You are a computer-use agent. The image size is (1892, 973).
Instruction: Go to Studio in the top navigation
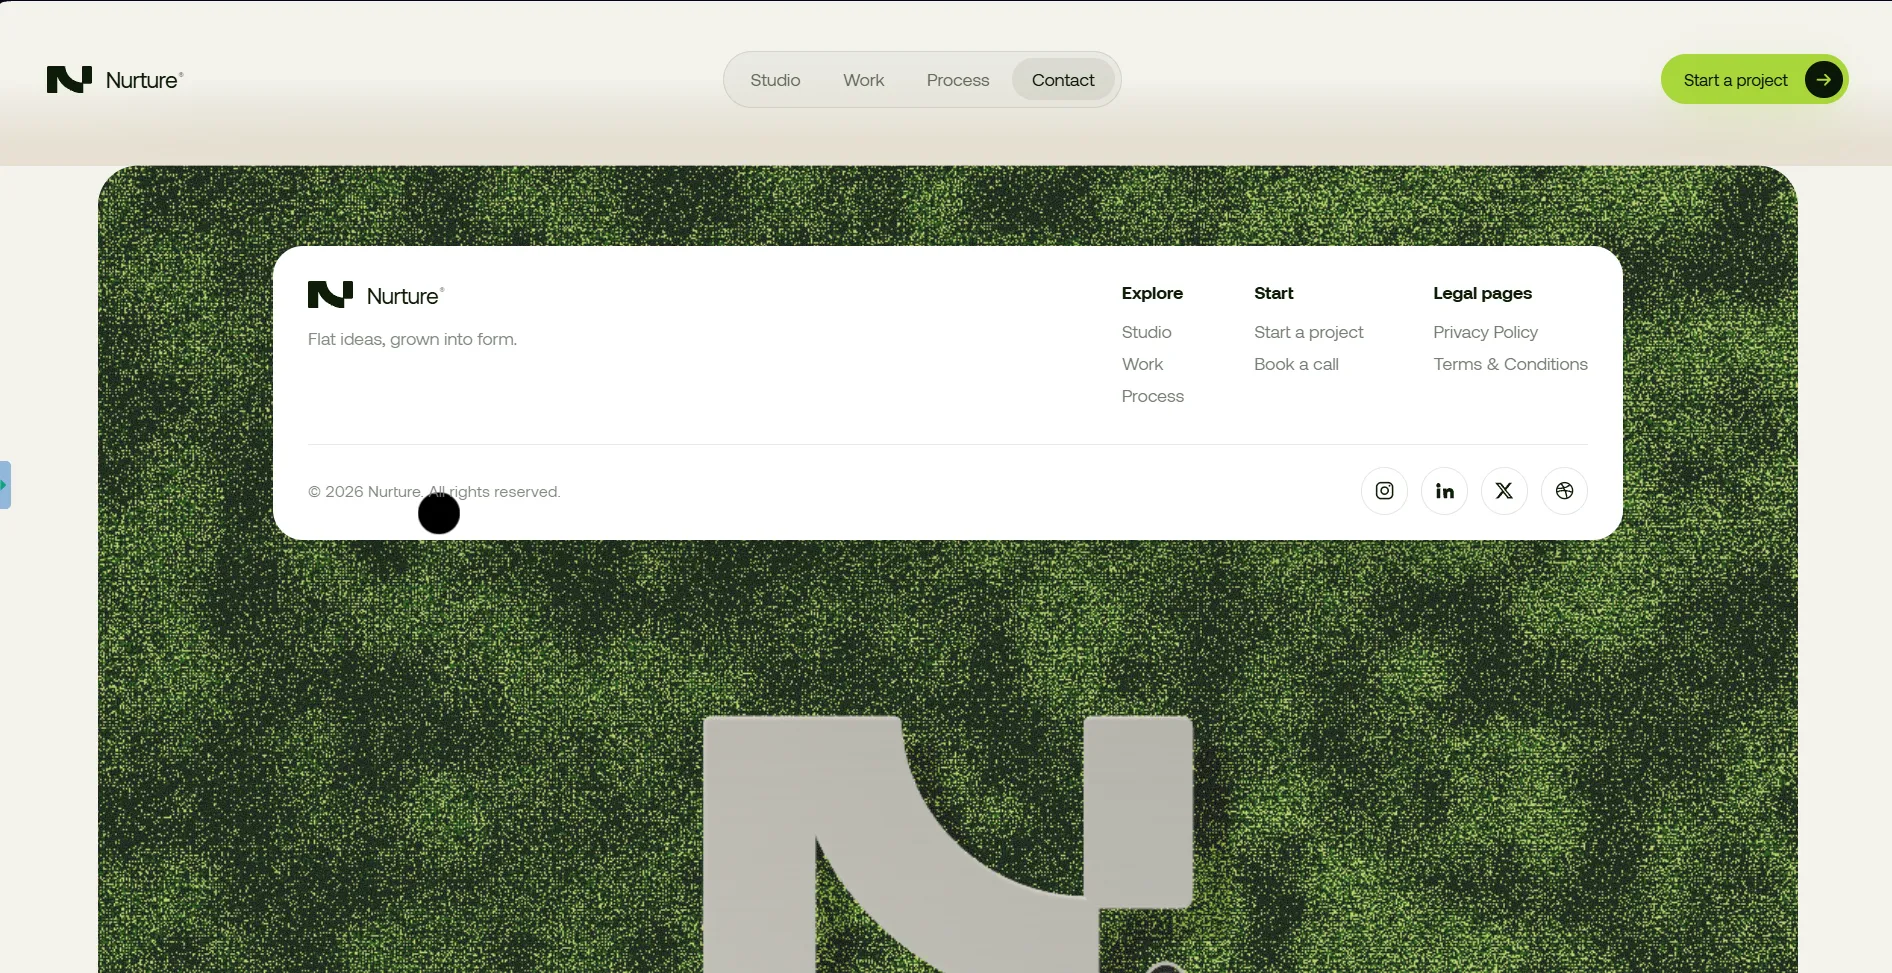coord(775,80)
